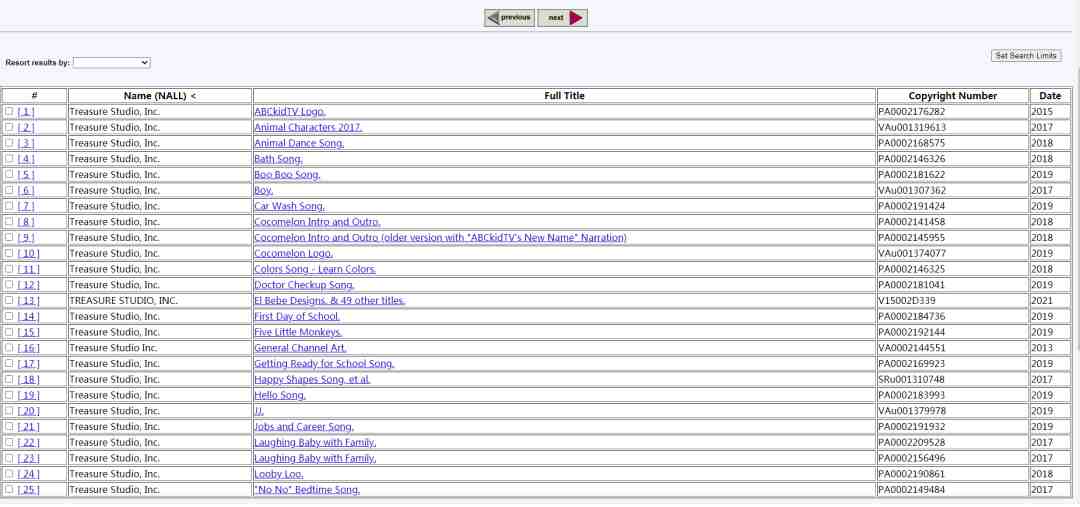The image size is (1080, 507).
Task: Open Happy Shapes Song, et al. link
Action: [312, 380]
